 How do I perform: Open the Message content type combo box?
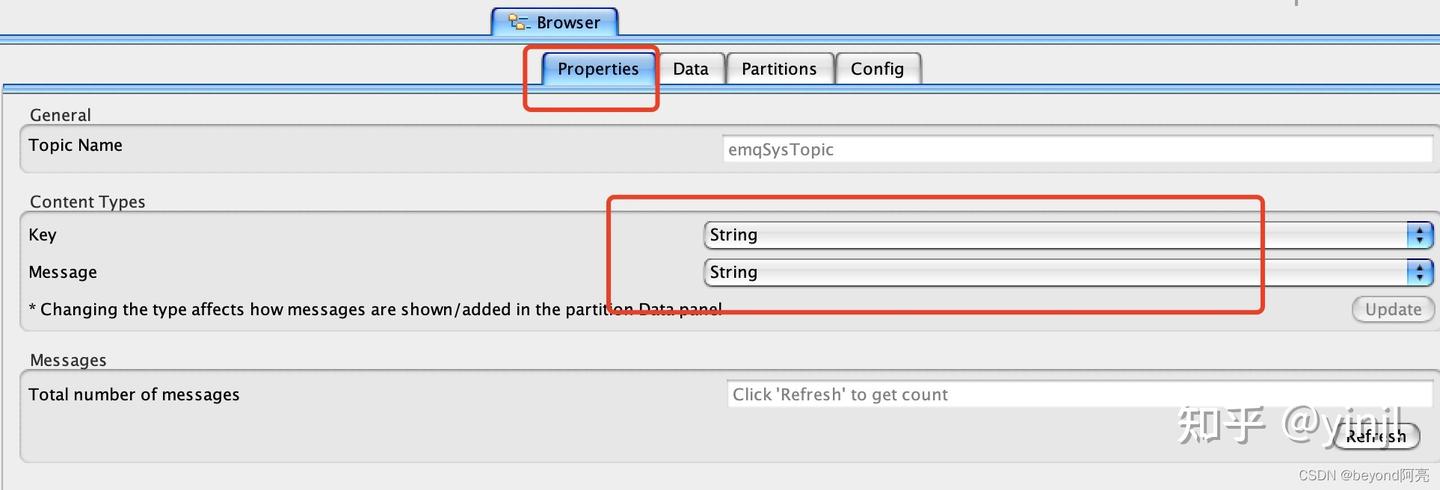(x=1055, y=272)
